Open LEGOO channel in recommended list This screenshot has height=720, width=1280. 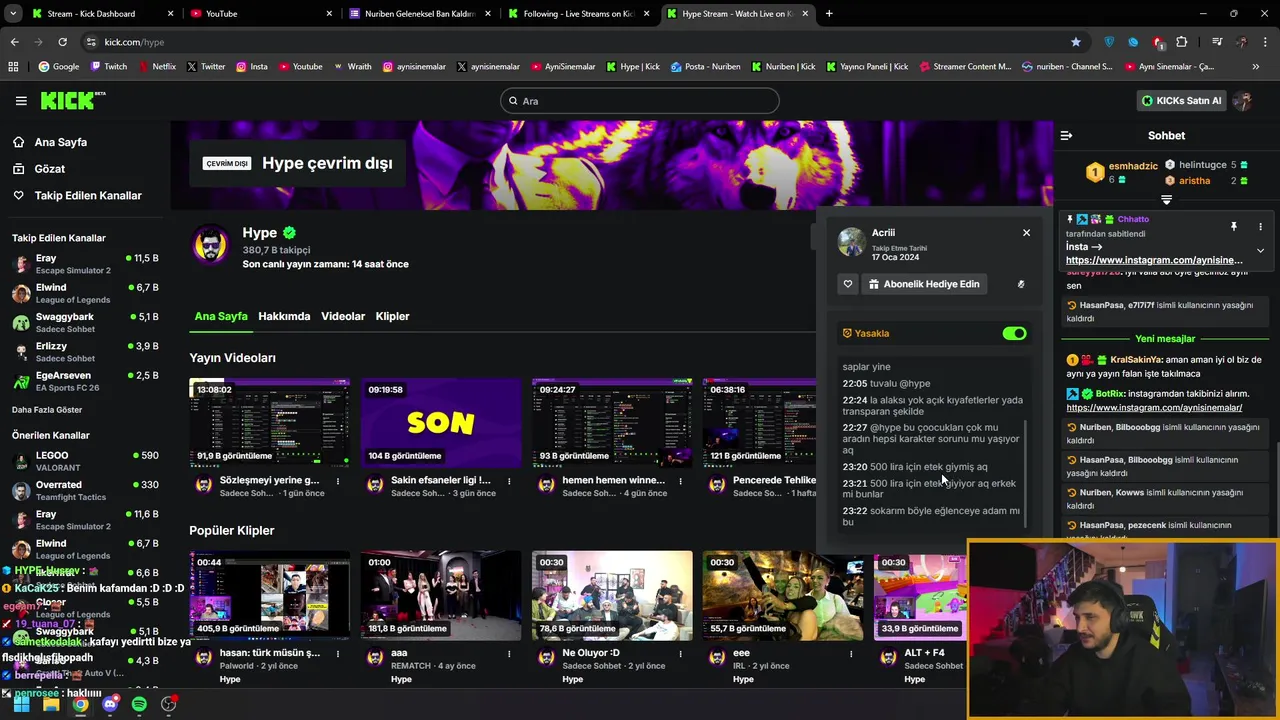pos(83,461)
